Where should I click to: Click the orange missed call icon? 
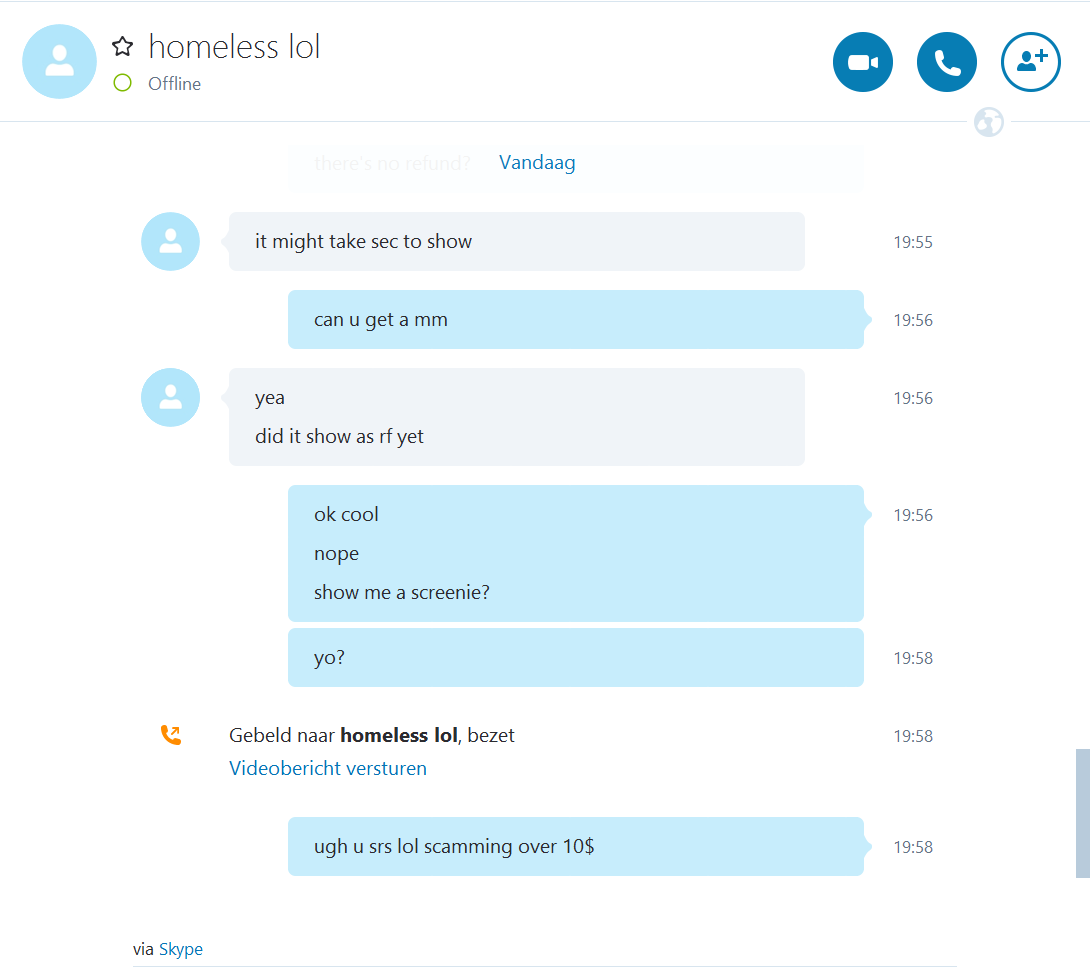pos(171,735)
